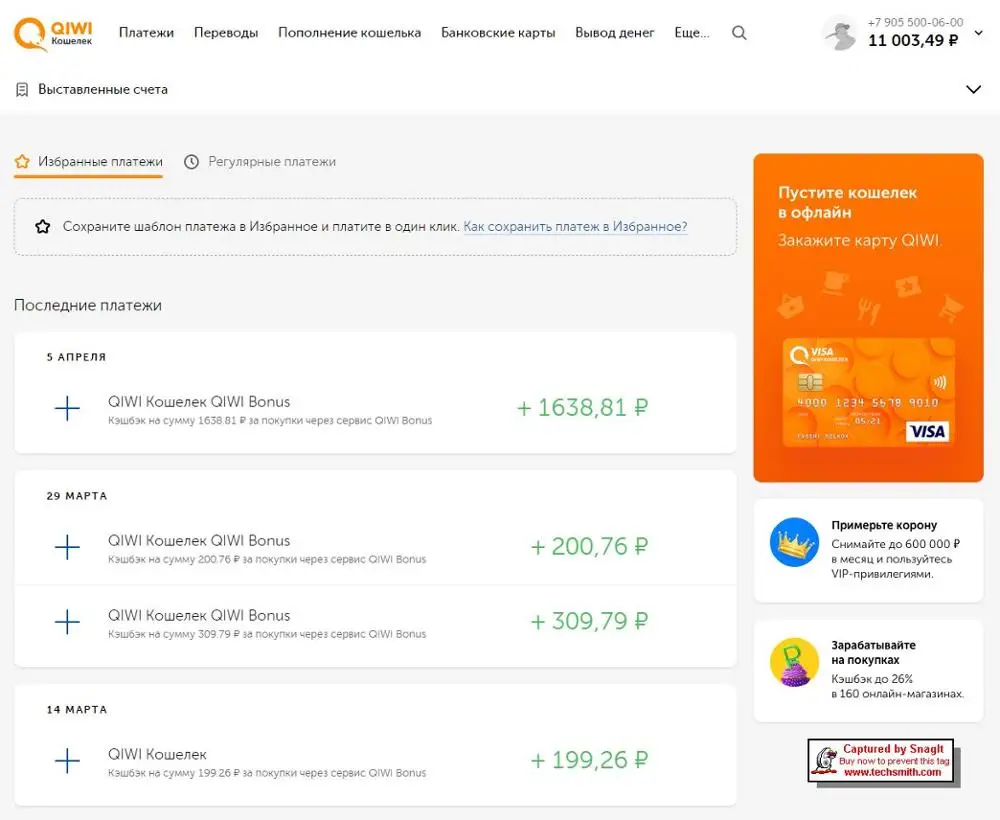Open the search magnifier icon
The height and width of the screenshot is (820, 1000).
[739, 33]
